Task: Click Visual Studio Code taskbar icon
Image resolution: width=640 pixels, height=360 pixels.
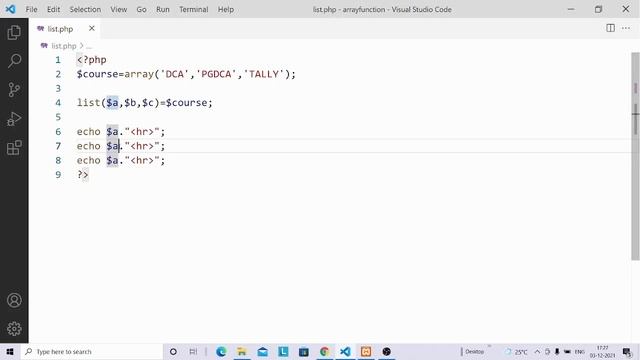Action: pos(345,351)
